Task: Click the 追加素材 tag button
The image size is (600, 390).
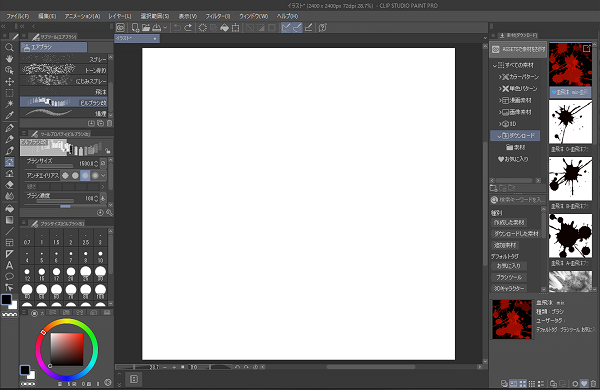Action: [505, 245]
